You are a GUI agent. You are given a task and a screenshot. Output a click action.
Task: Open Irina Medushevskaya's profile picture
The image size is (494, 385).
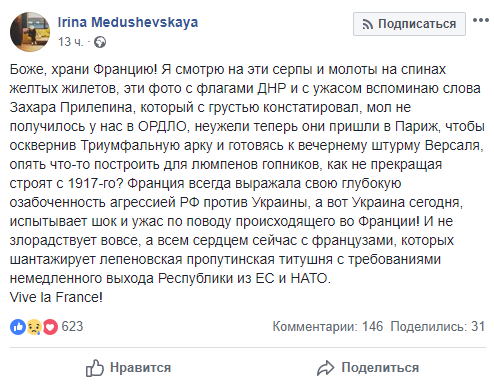(30, 32)
